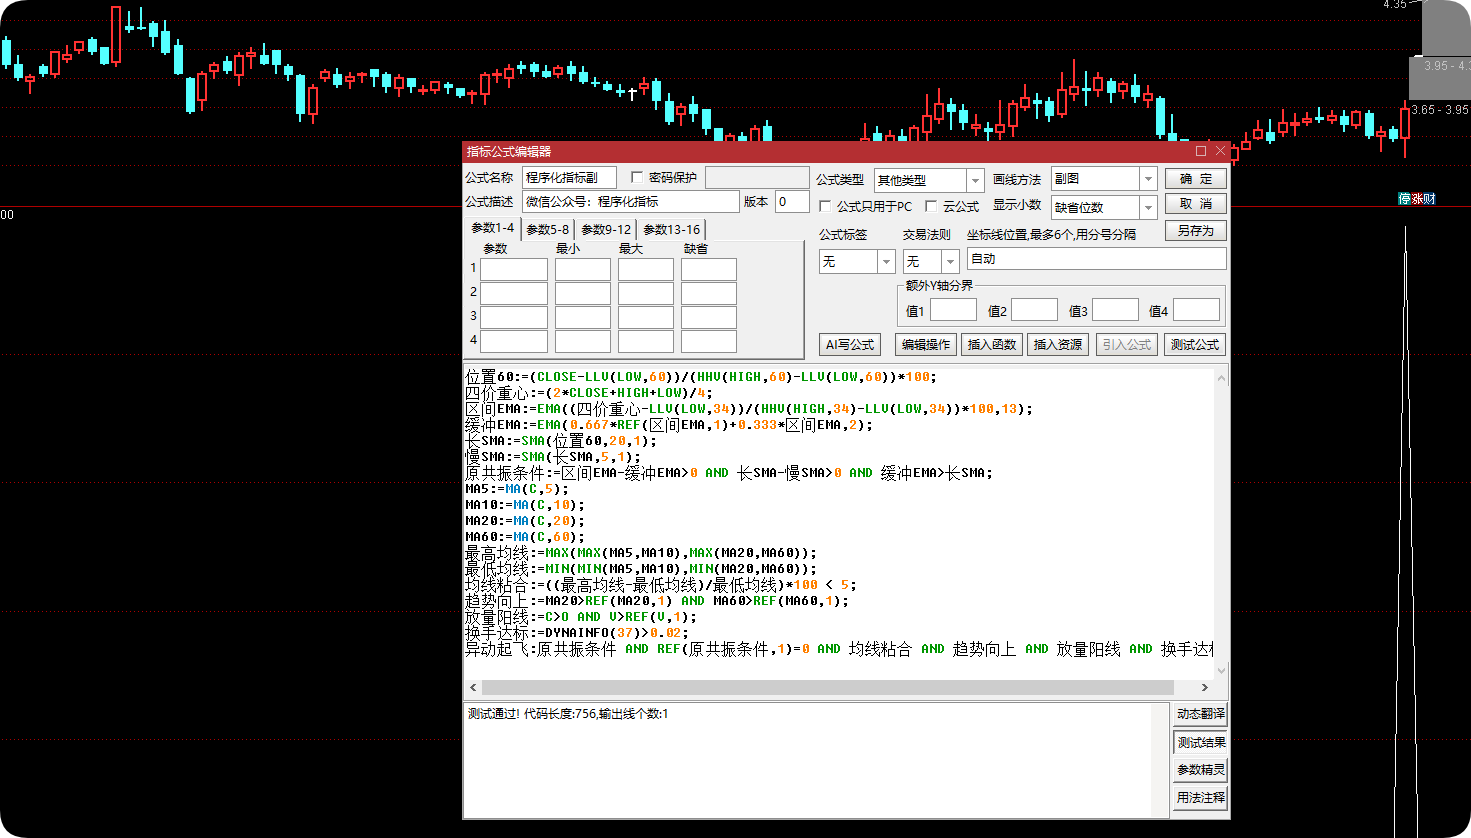Click the 值1 Y-axis boundary field
1471x838 pixels.
953,310
